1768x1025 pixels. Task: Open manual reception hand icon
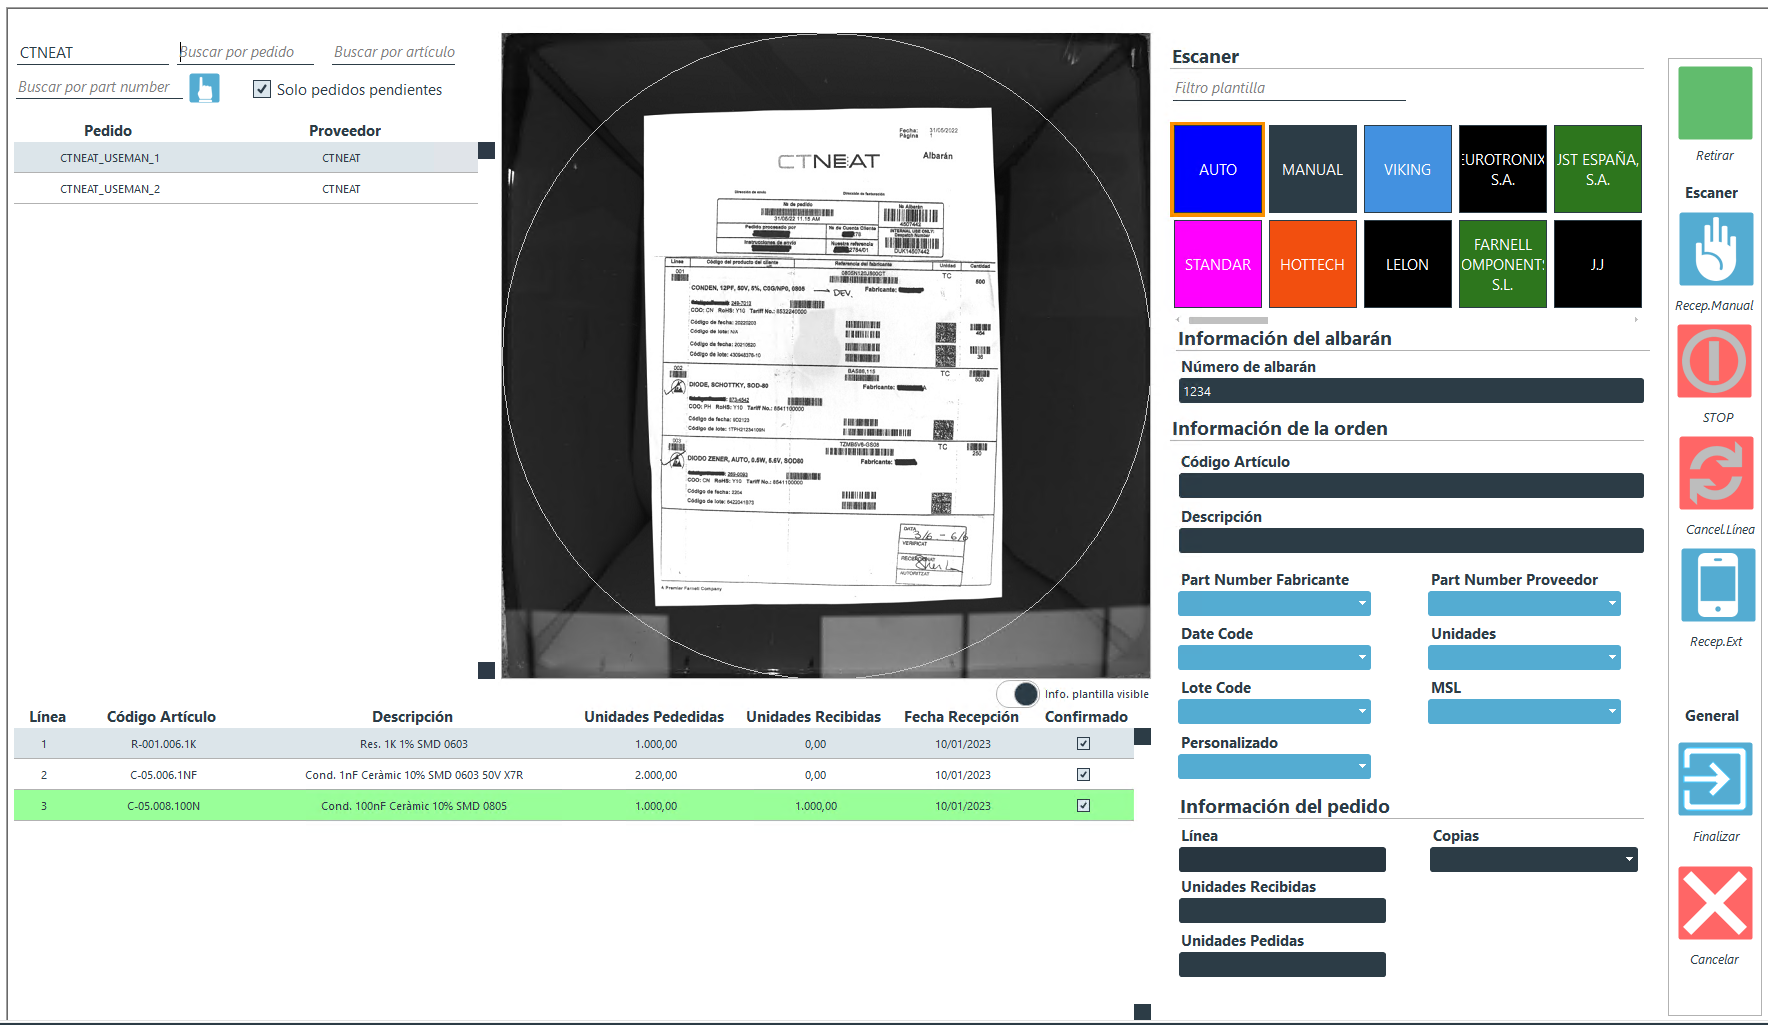[x=1714, y=250]
